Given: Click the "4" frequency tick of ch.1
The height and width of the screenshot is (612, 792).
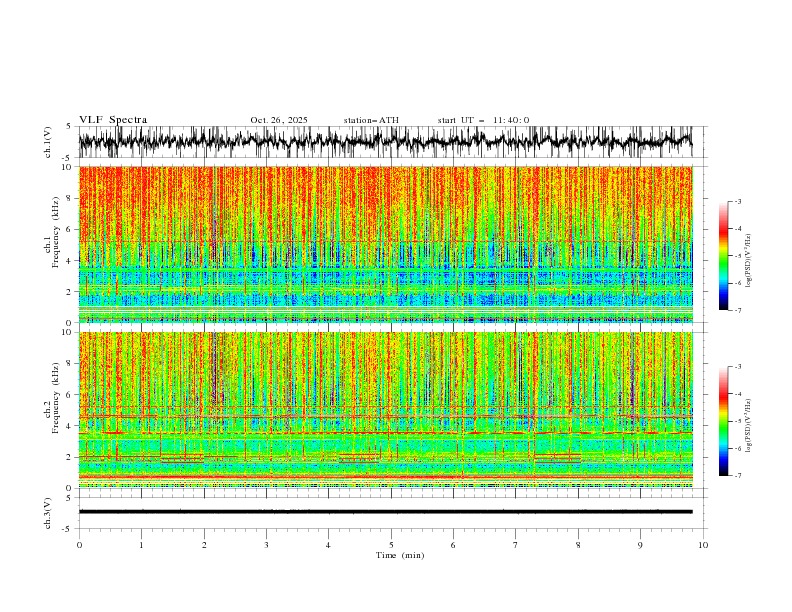Looking at the screenshot, I should pos(71,261).
